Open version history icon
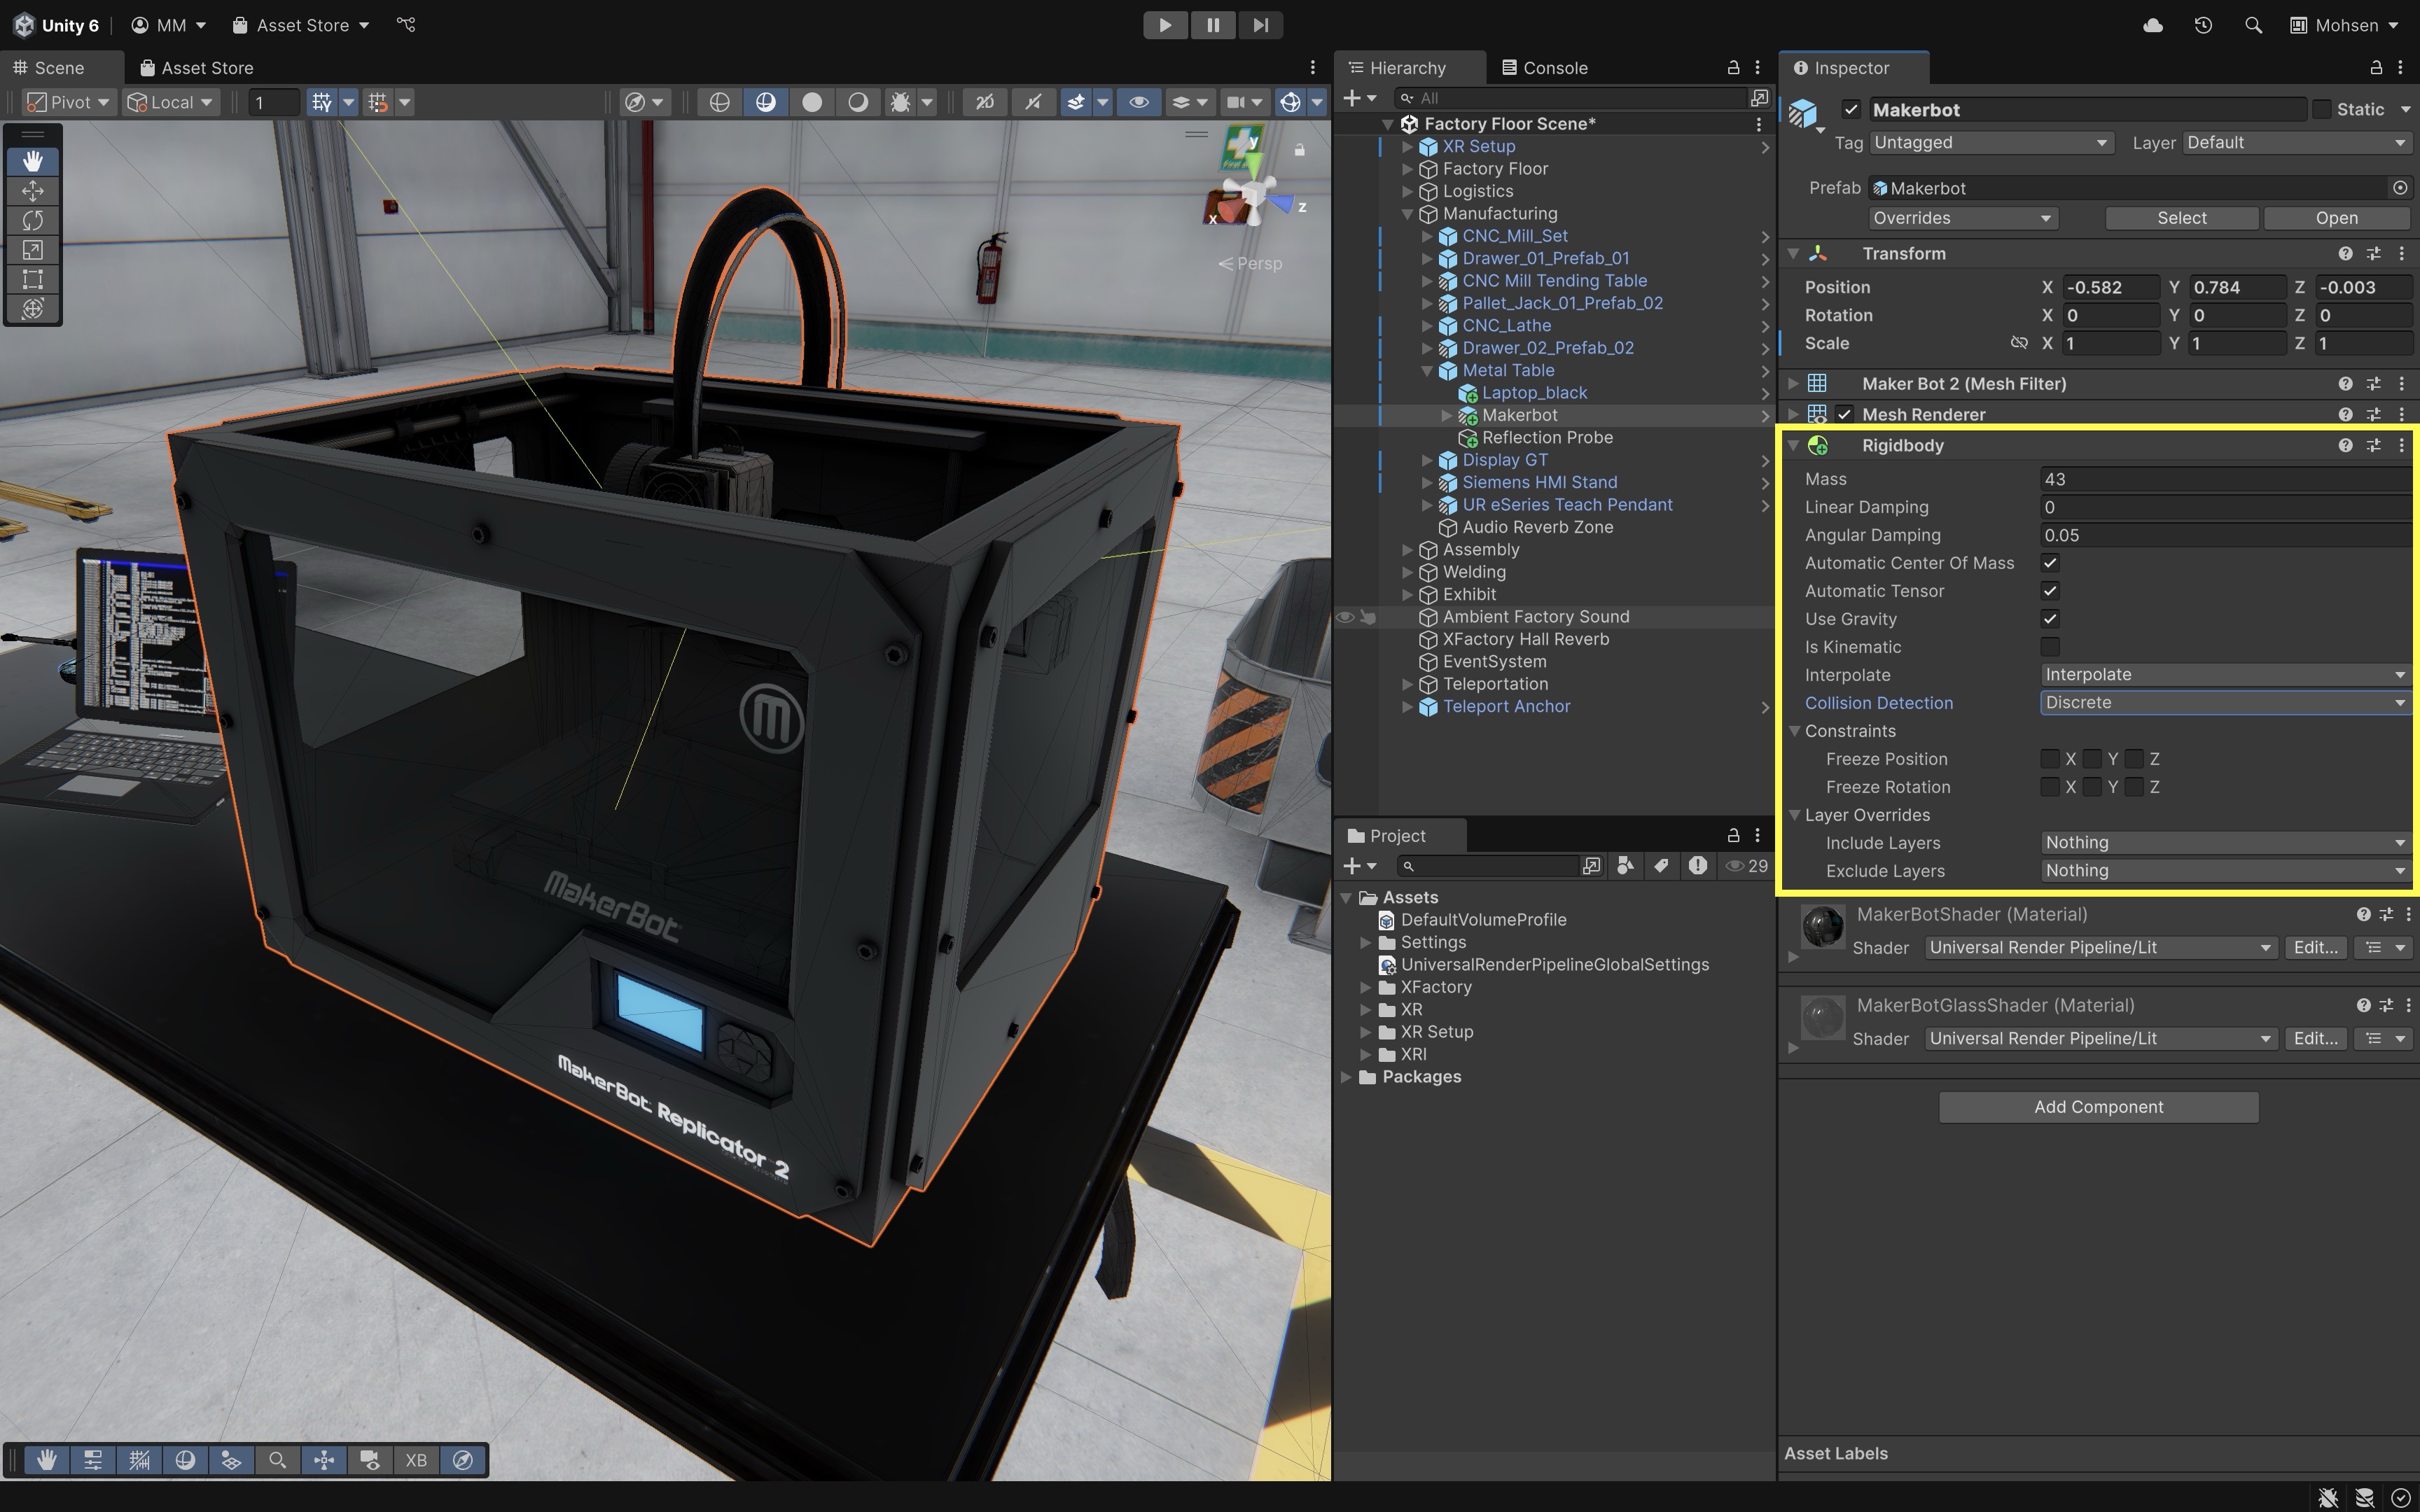This screenshot has height=1512, width=2420. 2203,25
